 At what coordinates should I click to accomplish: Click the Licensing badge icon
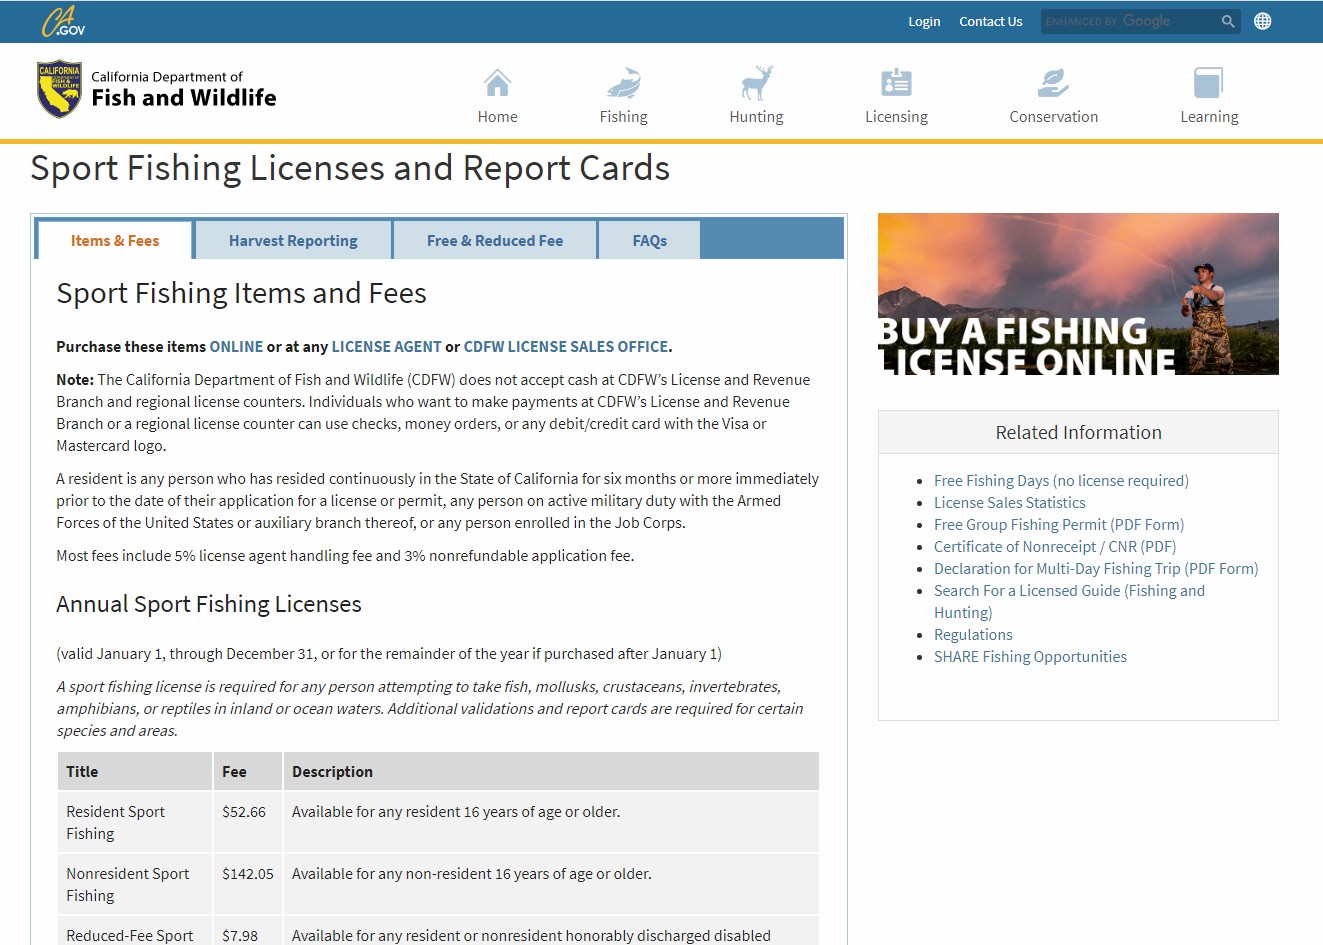pos(896,83)
